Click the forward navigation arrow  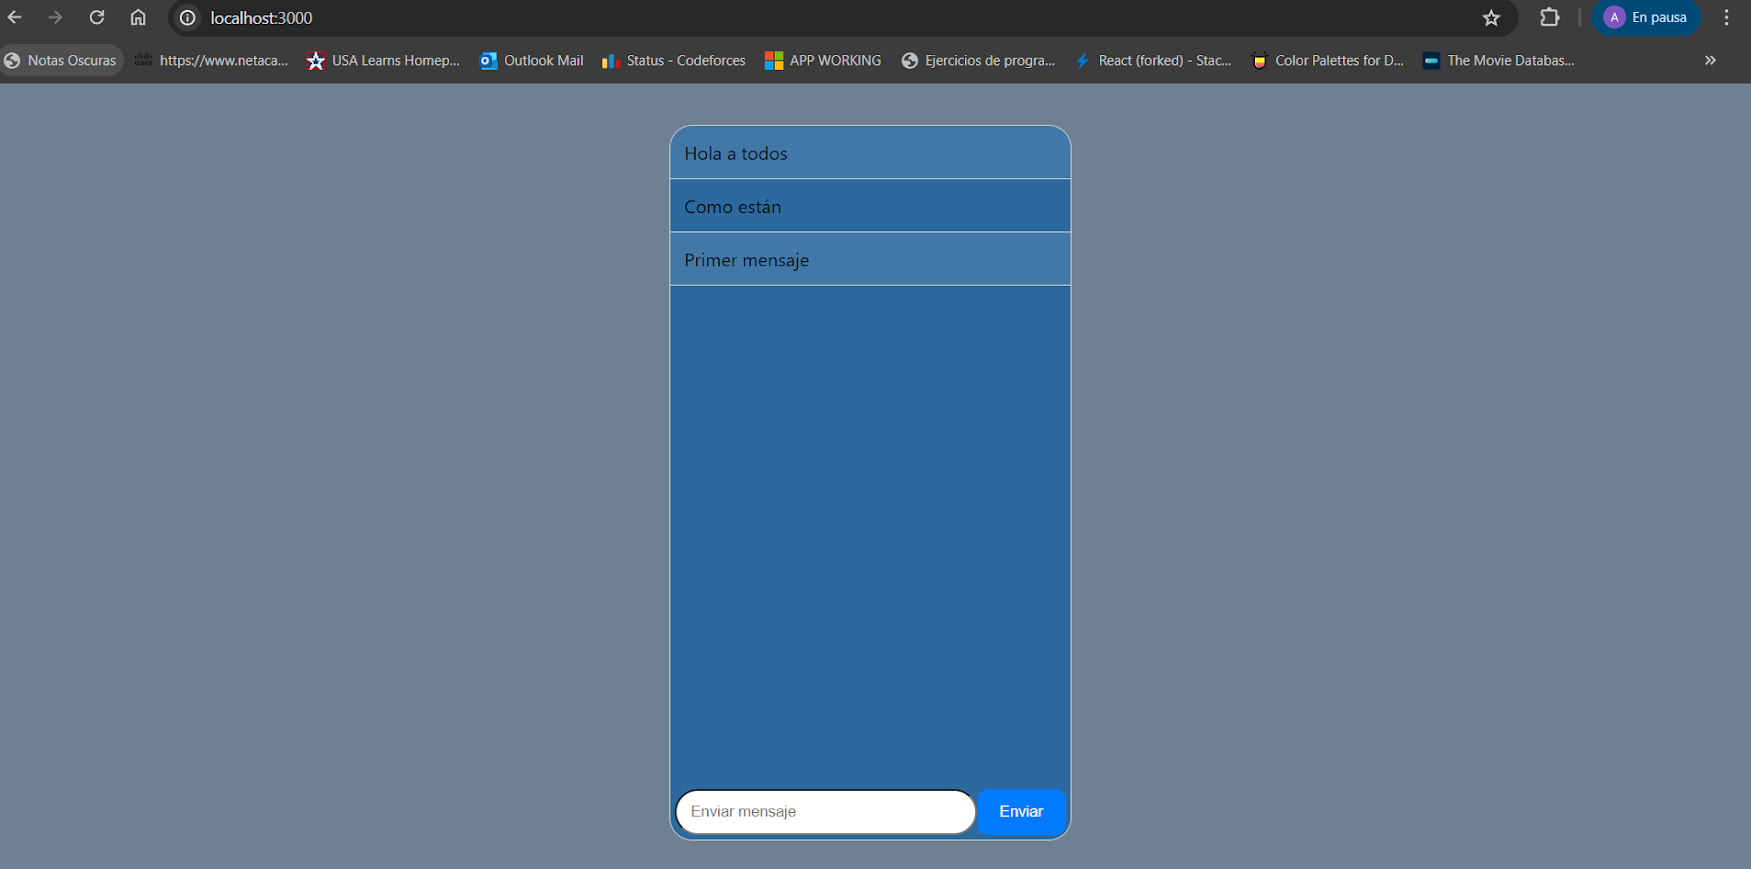[x=55, y=18]
